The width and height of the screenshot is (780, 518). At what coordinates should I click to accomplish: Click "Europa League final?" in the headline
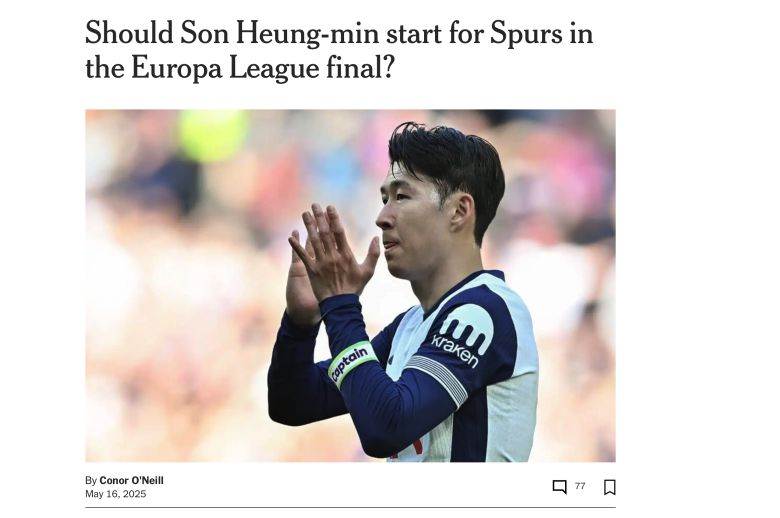coord(262,68)
